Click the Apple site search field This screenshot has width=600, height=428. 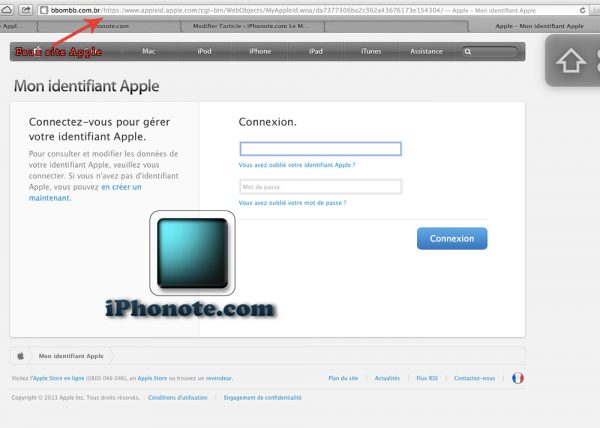pyautogui.click(x=490, y=52)
